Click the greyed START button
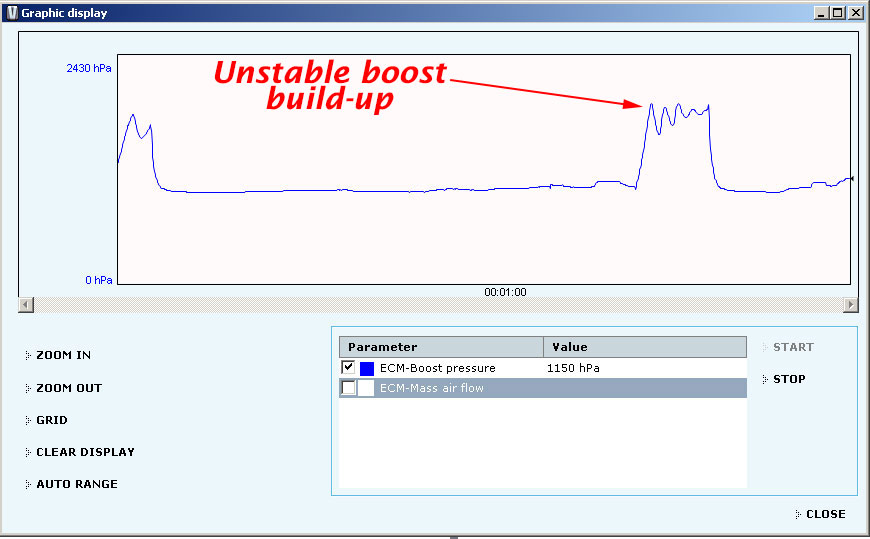 pyautogui.click(x=788, y=347)
